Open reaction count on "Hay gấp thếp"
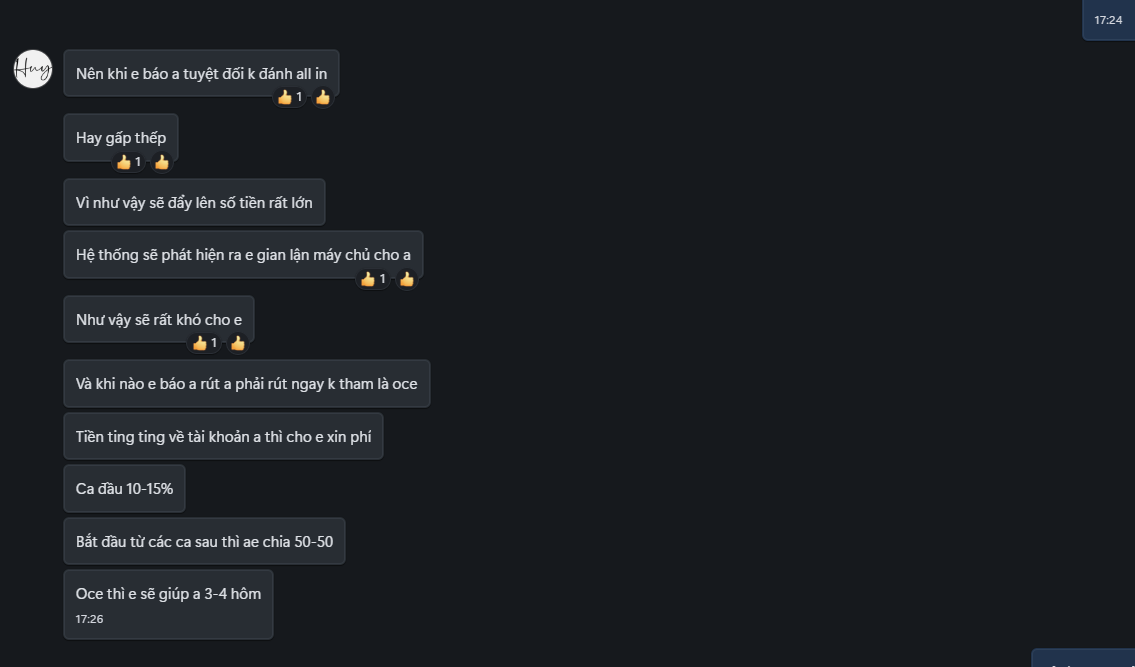 click(x=129, y=162)
